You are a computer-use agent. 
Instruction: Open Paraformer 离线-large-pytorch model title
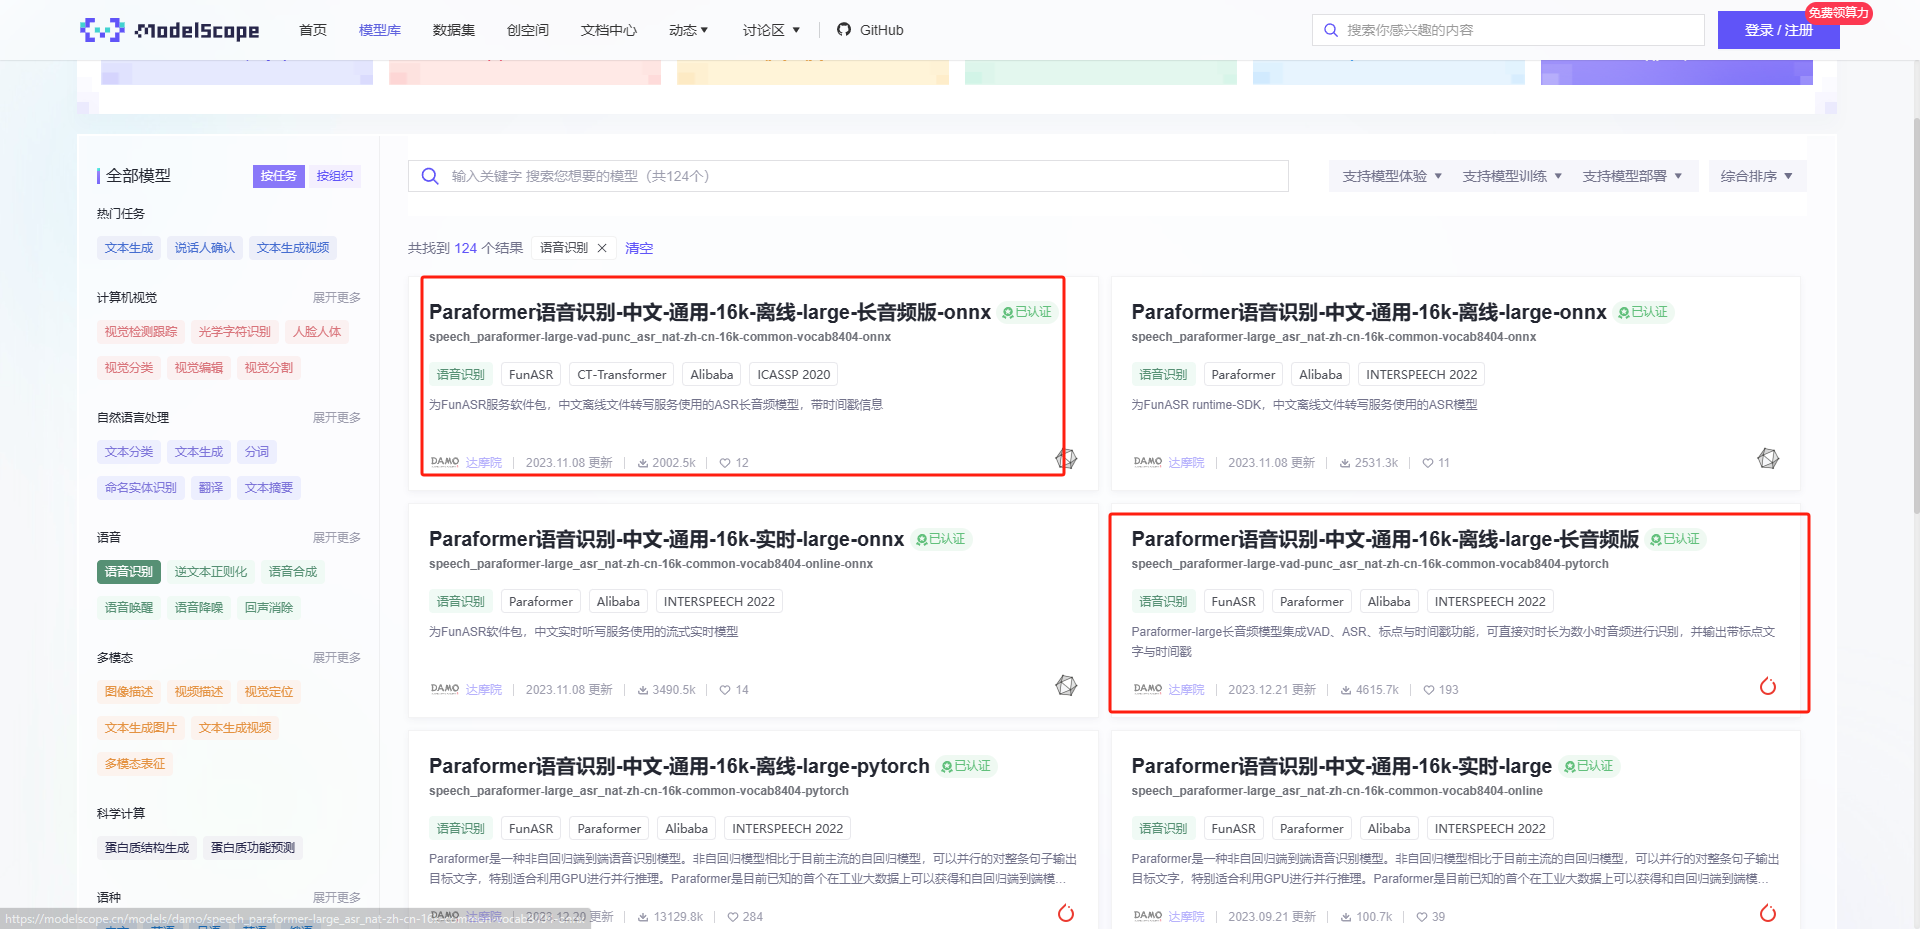[679, 766]
